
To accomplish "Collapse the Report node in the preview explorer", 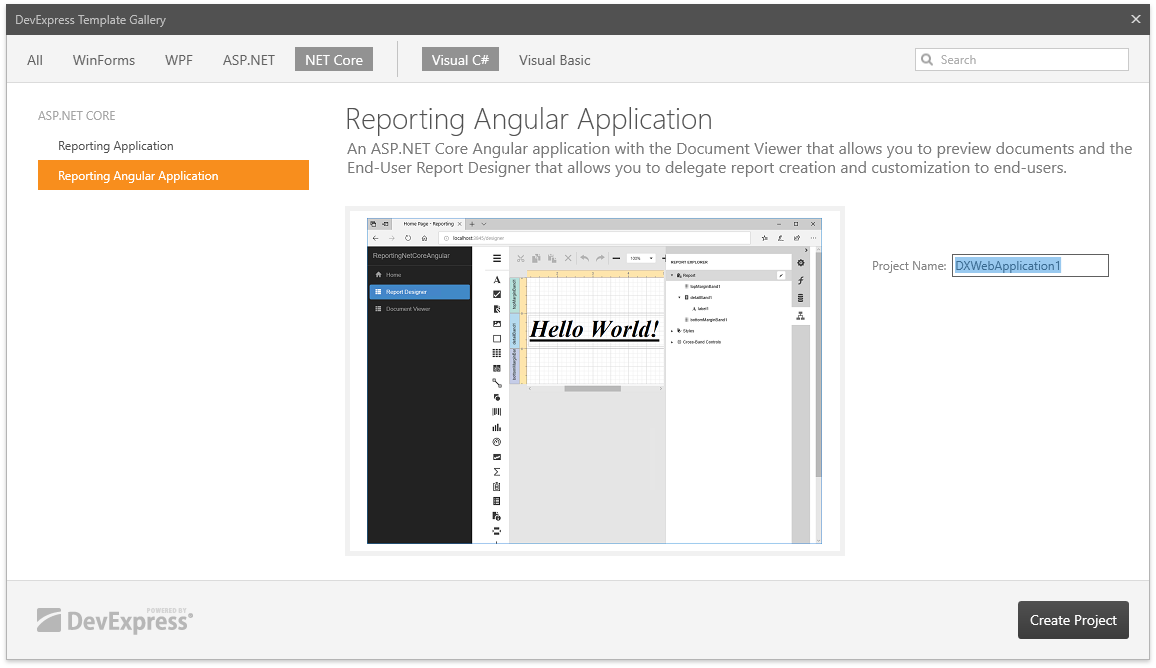I will tap(672, 275).
